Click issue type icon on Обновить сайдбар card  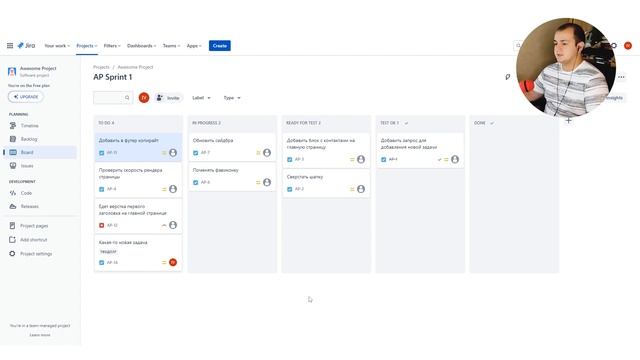196,153
